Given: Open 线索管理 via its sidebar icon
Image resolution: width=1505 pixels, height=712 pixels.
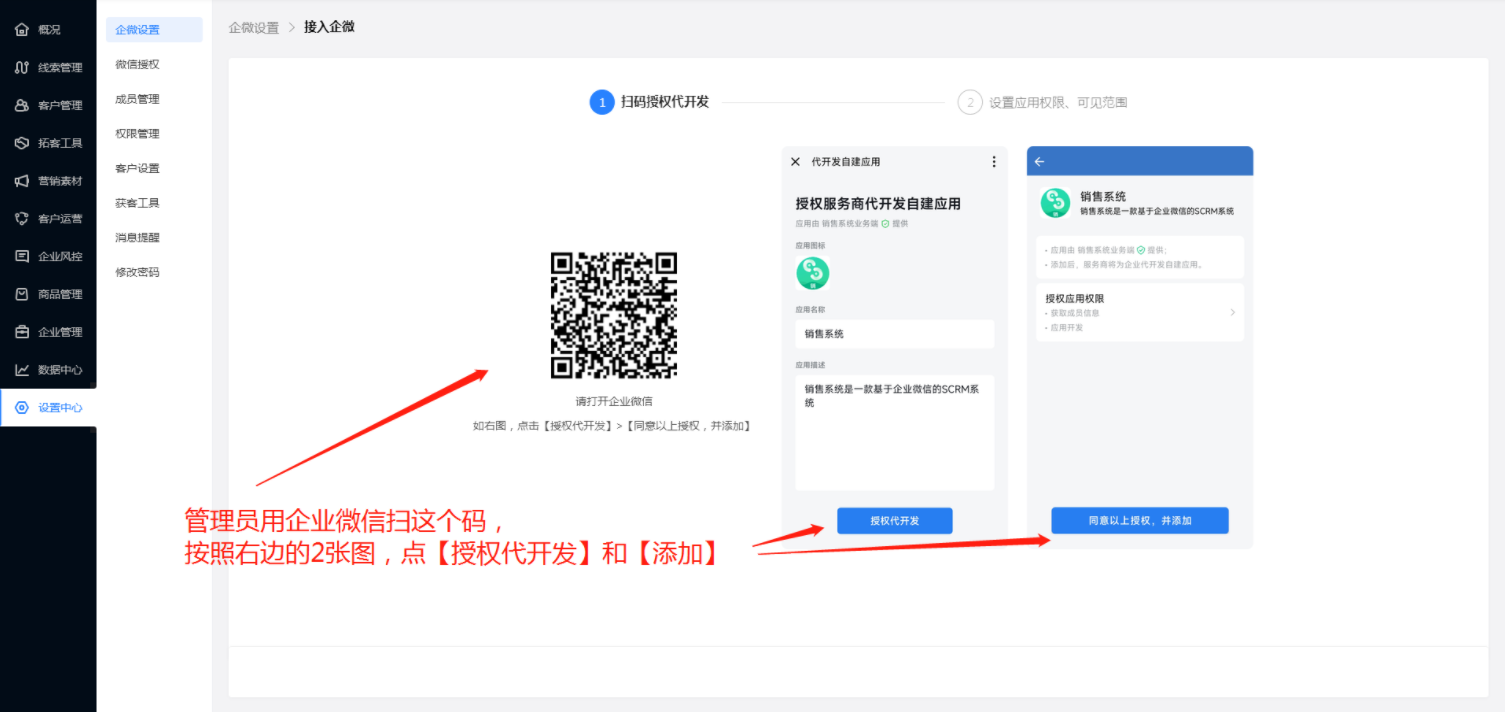Looking at the screenshot, I should [x=22, y=68].
